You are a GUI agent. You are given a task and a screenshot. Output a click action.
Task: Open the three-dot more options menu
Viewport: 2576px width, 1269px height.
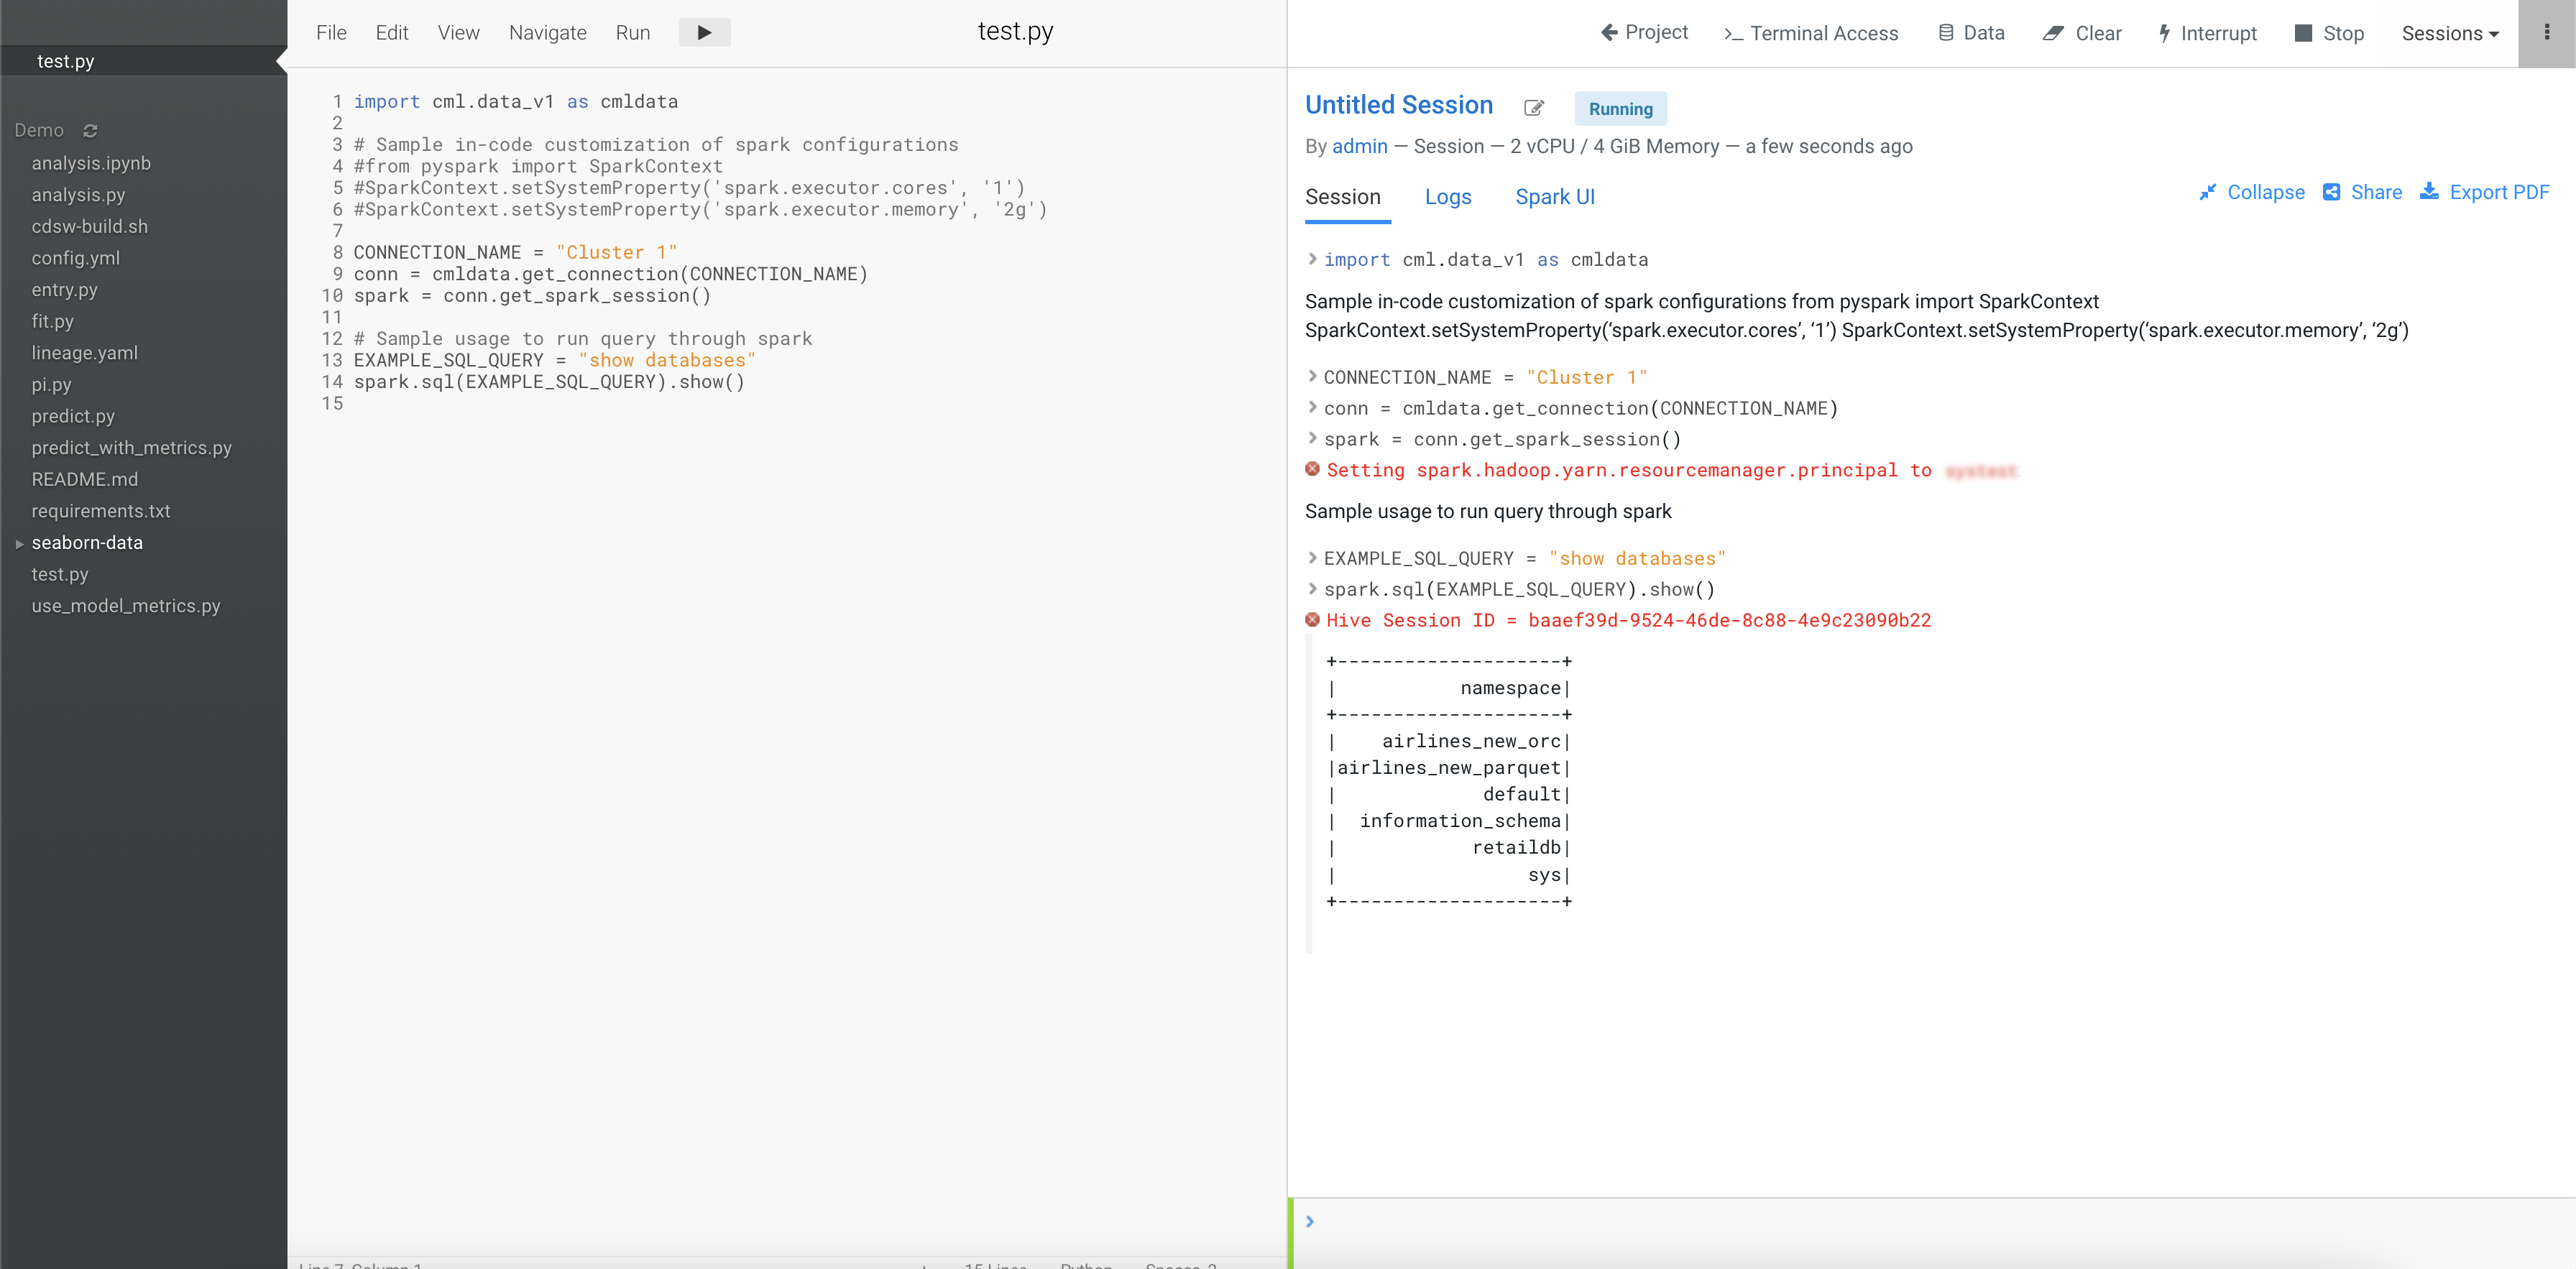pos(2546,33)
